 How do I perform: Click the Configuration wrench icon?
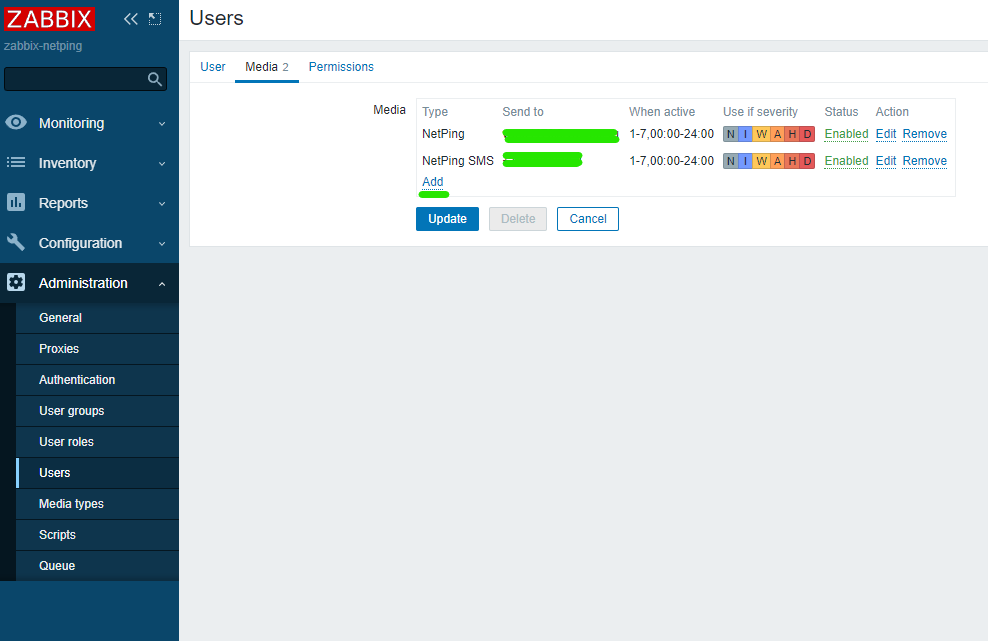16,243
